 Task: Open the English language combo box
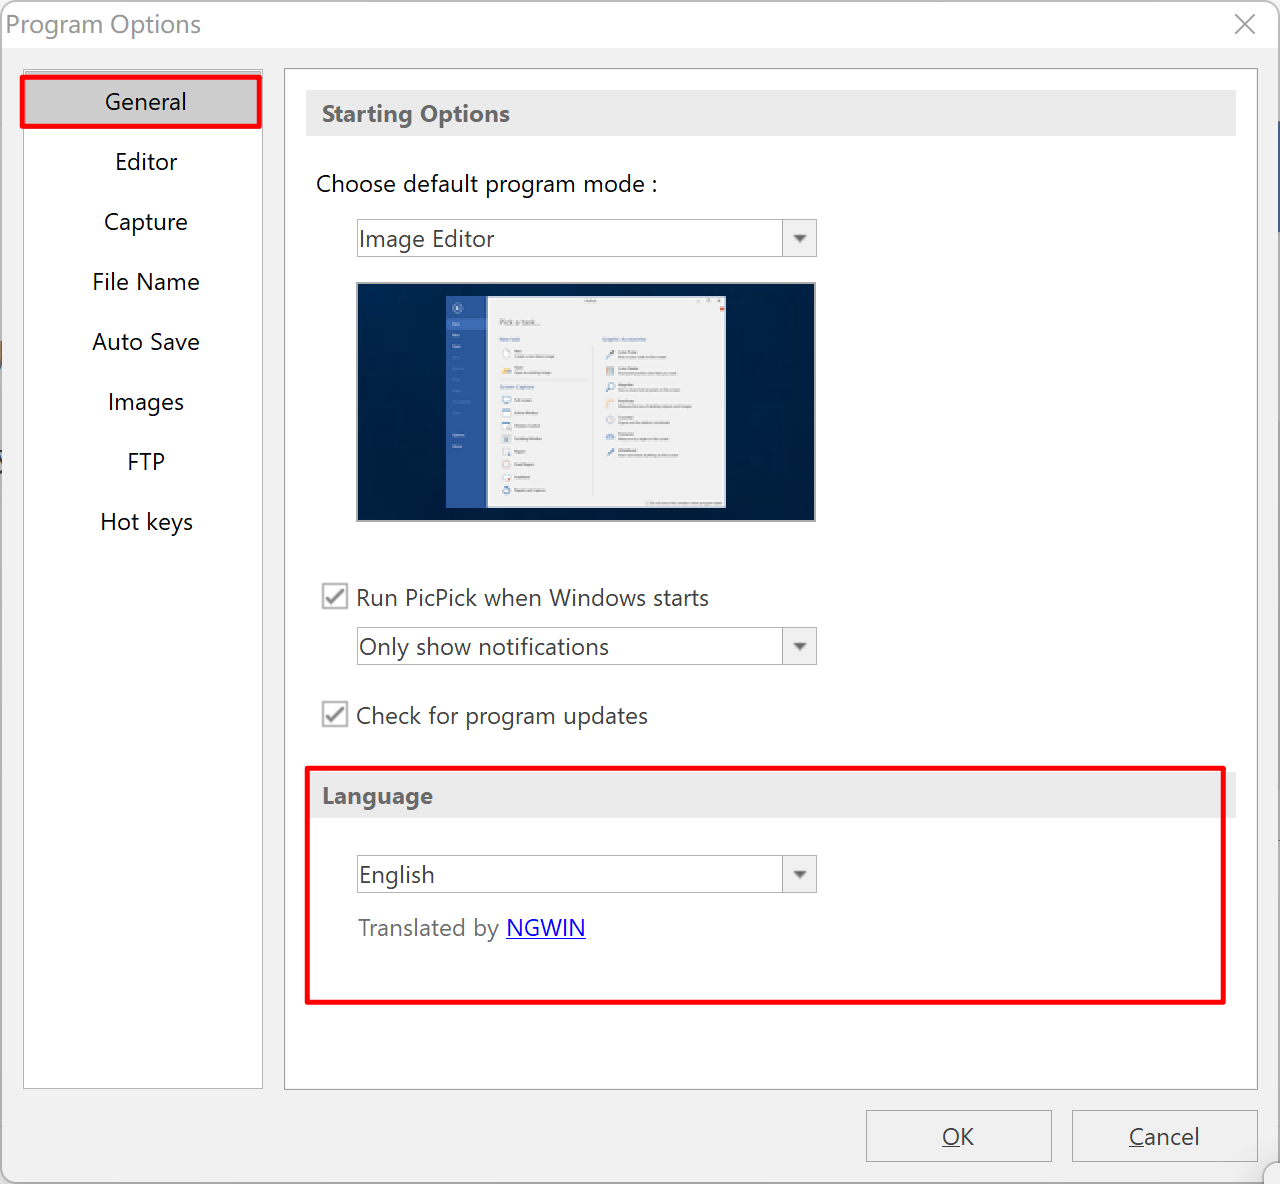click(x=586, y=874)
